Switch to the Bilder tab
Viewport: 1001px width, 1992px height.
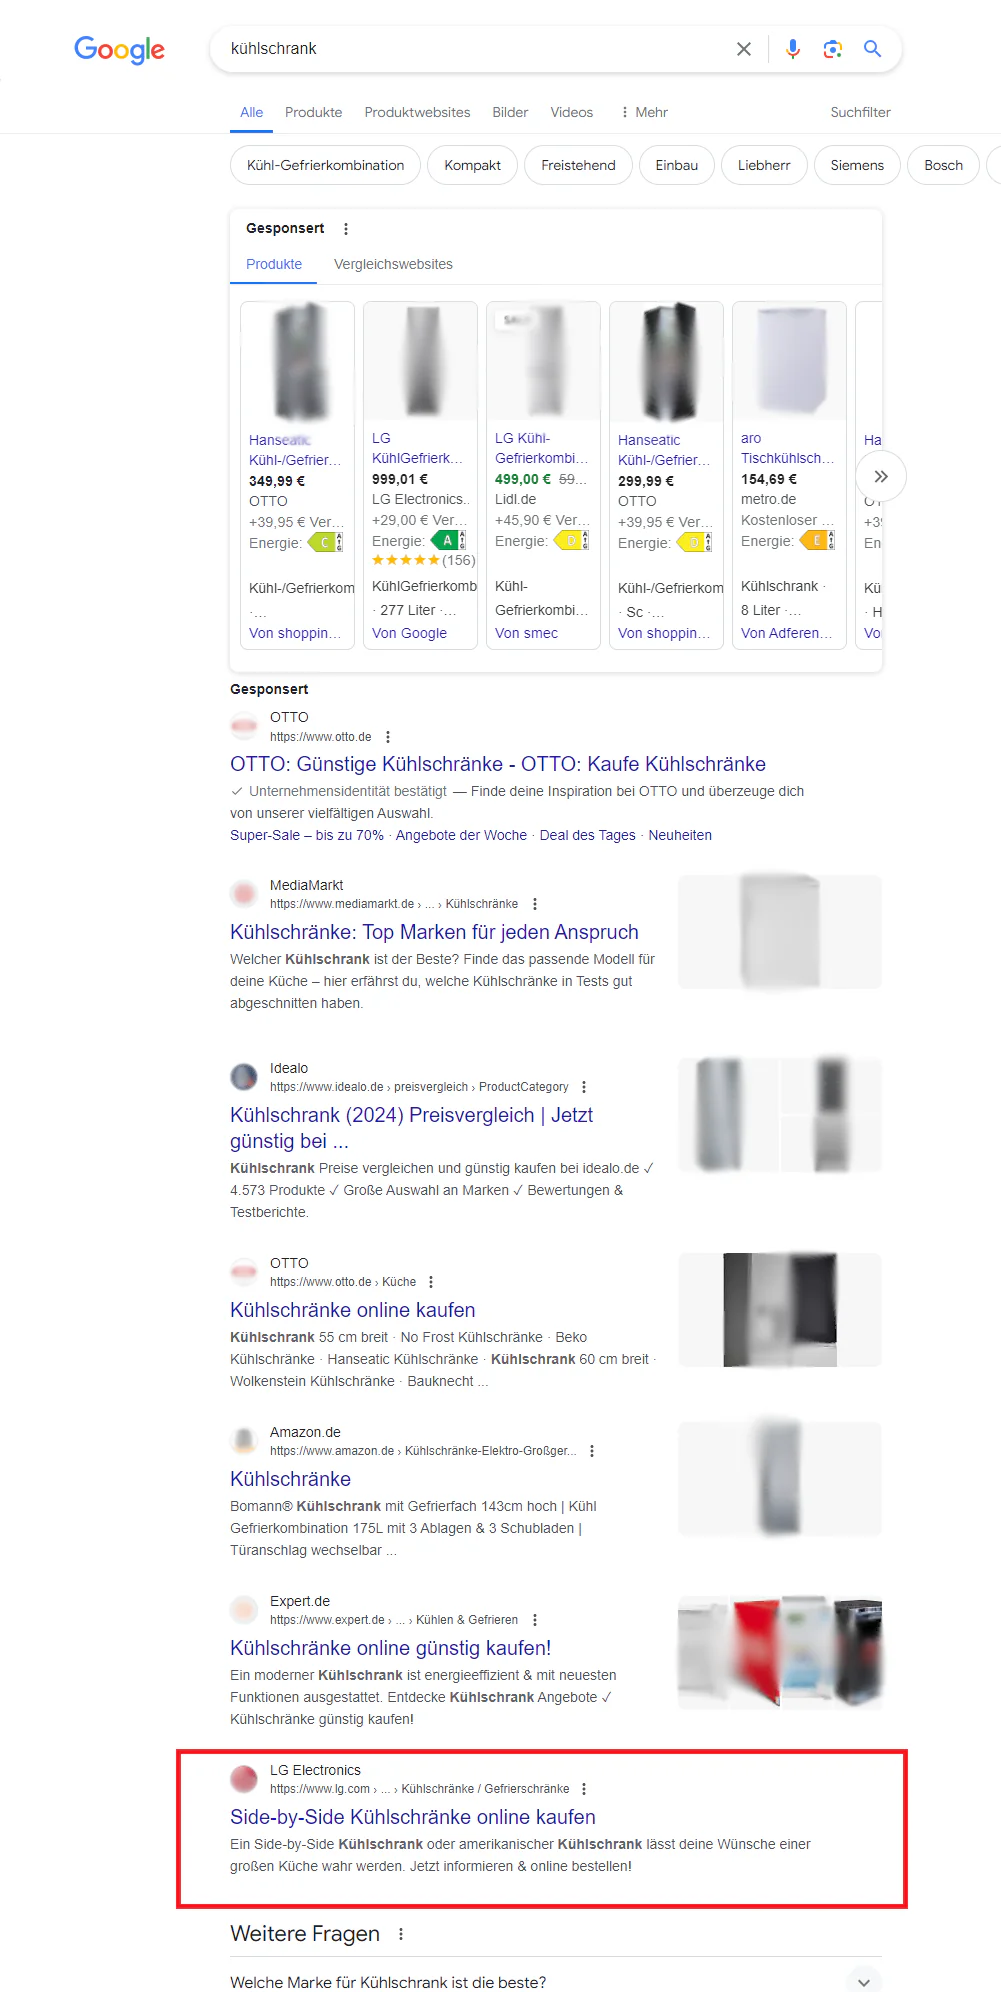510,112
